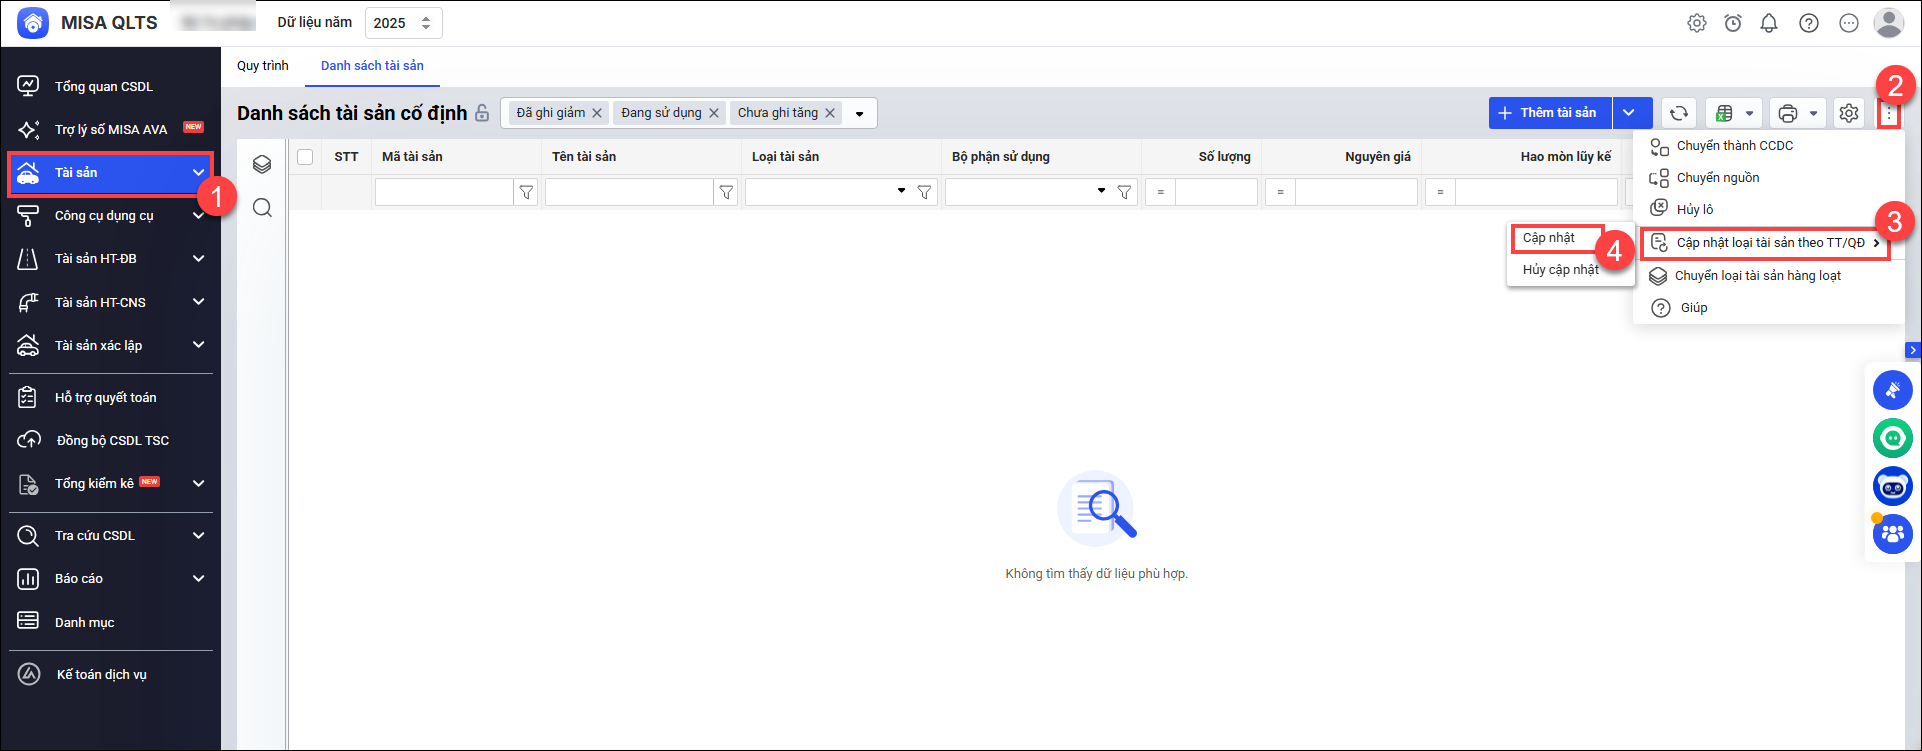Click the Thêm tài sản button
The image size is (1922, 751).
[1549, 113]
